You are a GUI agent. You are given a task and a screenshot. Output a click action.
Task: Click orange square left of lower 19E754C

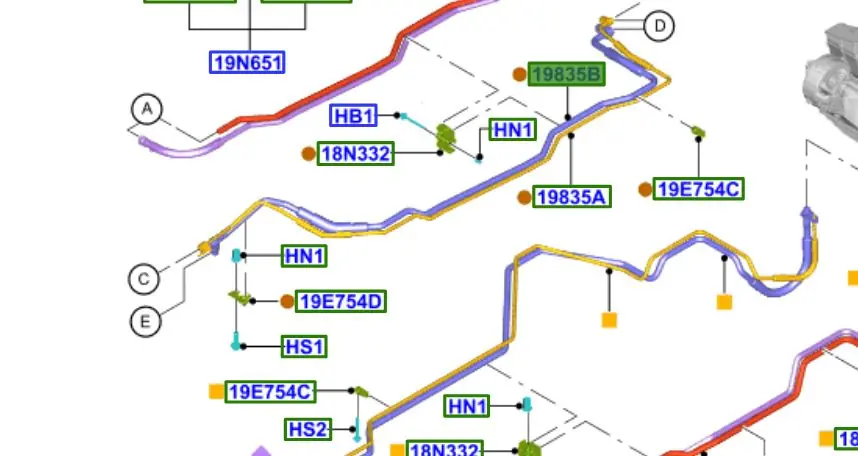pos(216,391)
